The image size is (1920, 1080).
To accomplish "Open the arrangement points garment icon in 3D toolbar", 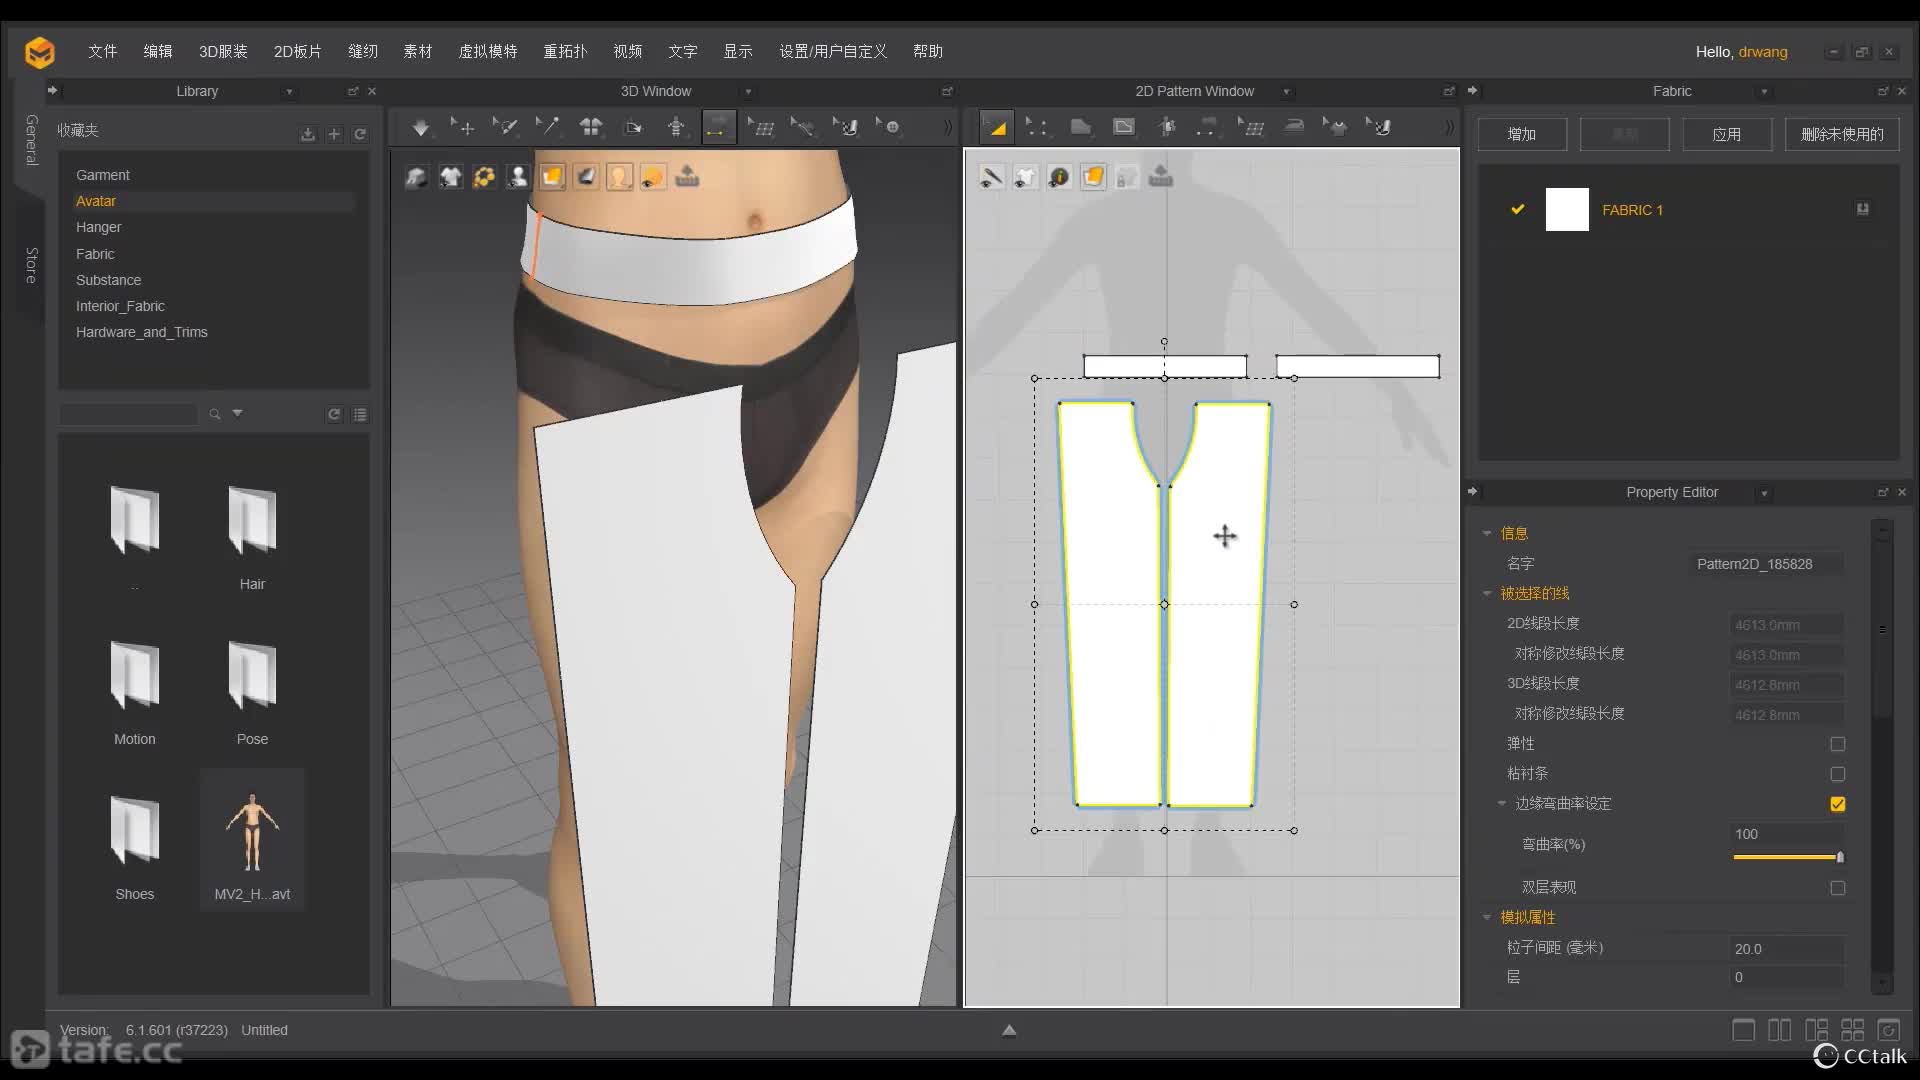I will coord(591,127).
